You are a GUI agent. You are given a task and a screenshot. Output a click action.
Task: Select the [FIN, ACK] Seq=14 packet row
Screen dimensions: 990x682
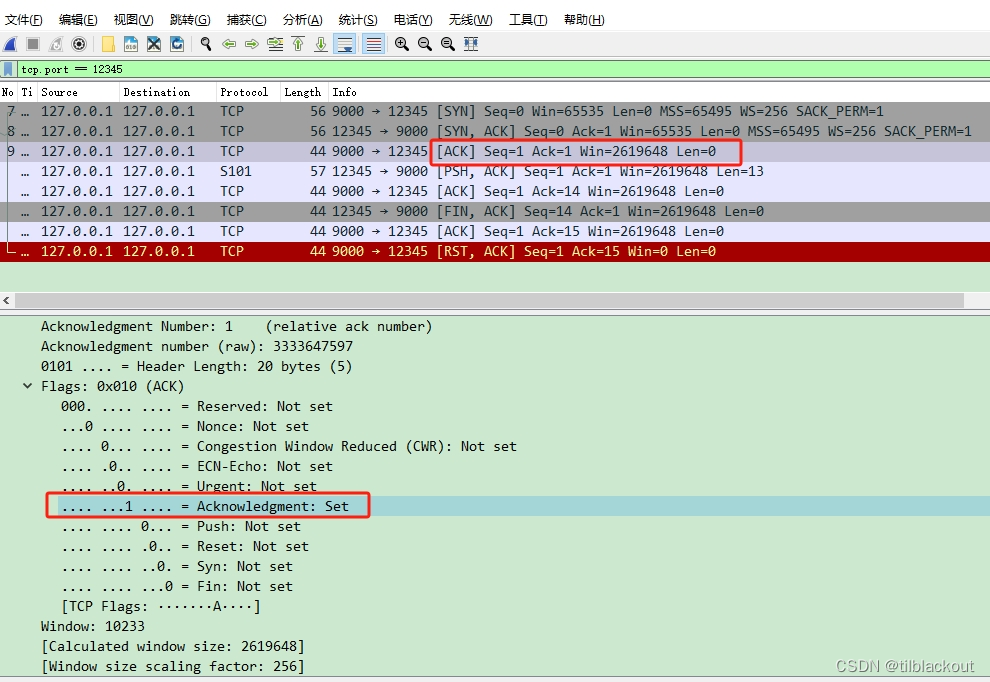[x=495, y=212]
